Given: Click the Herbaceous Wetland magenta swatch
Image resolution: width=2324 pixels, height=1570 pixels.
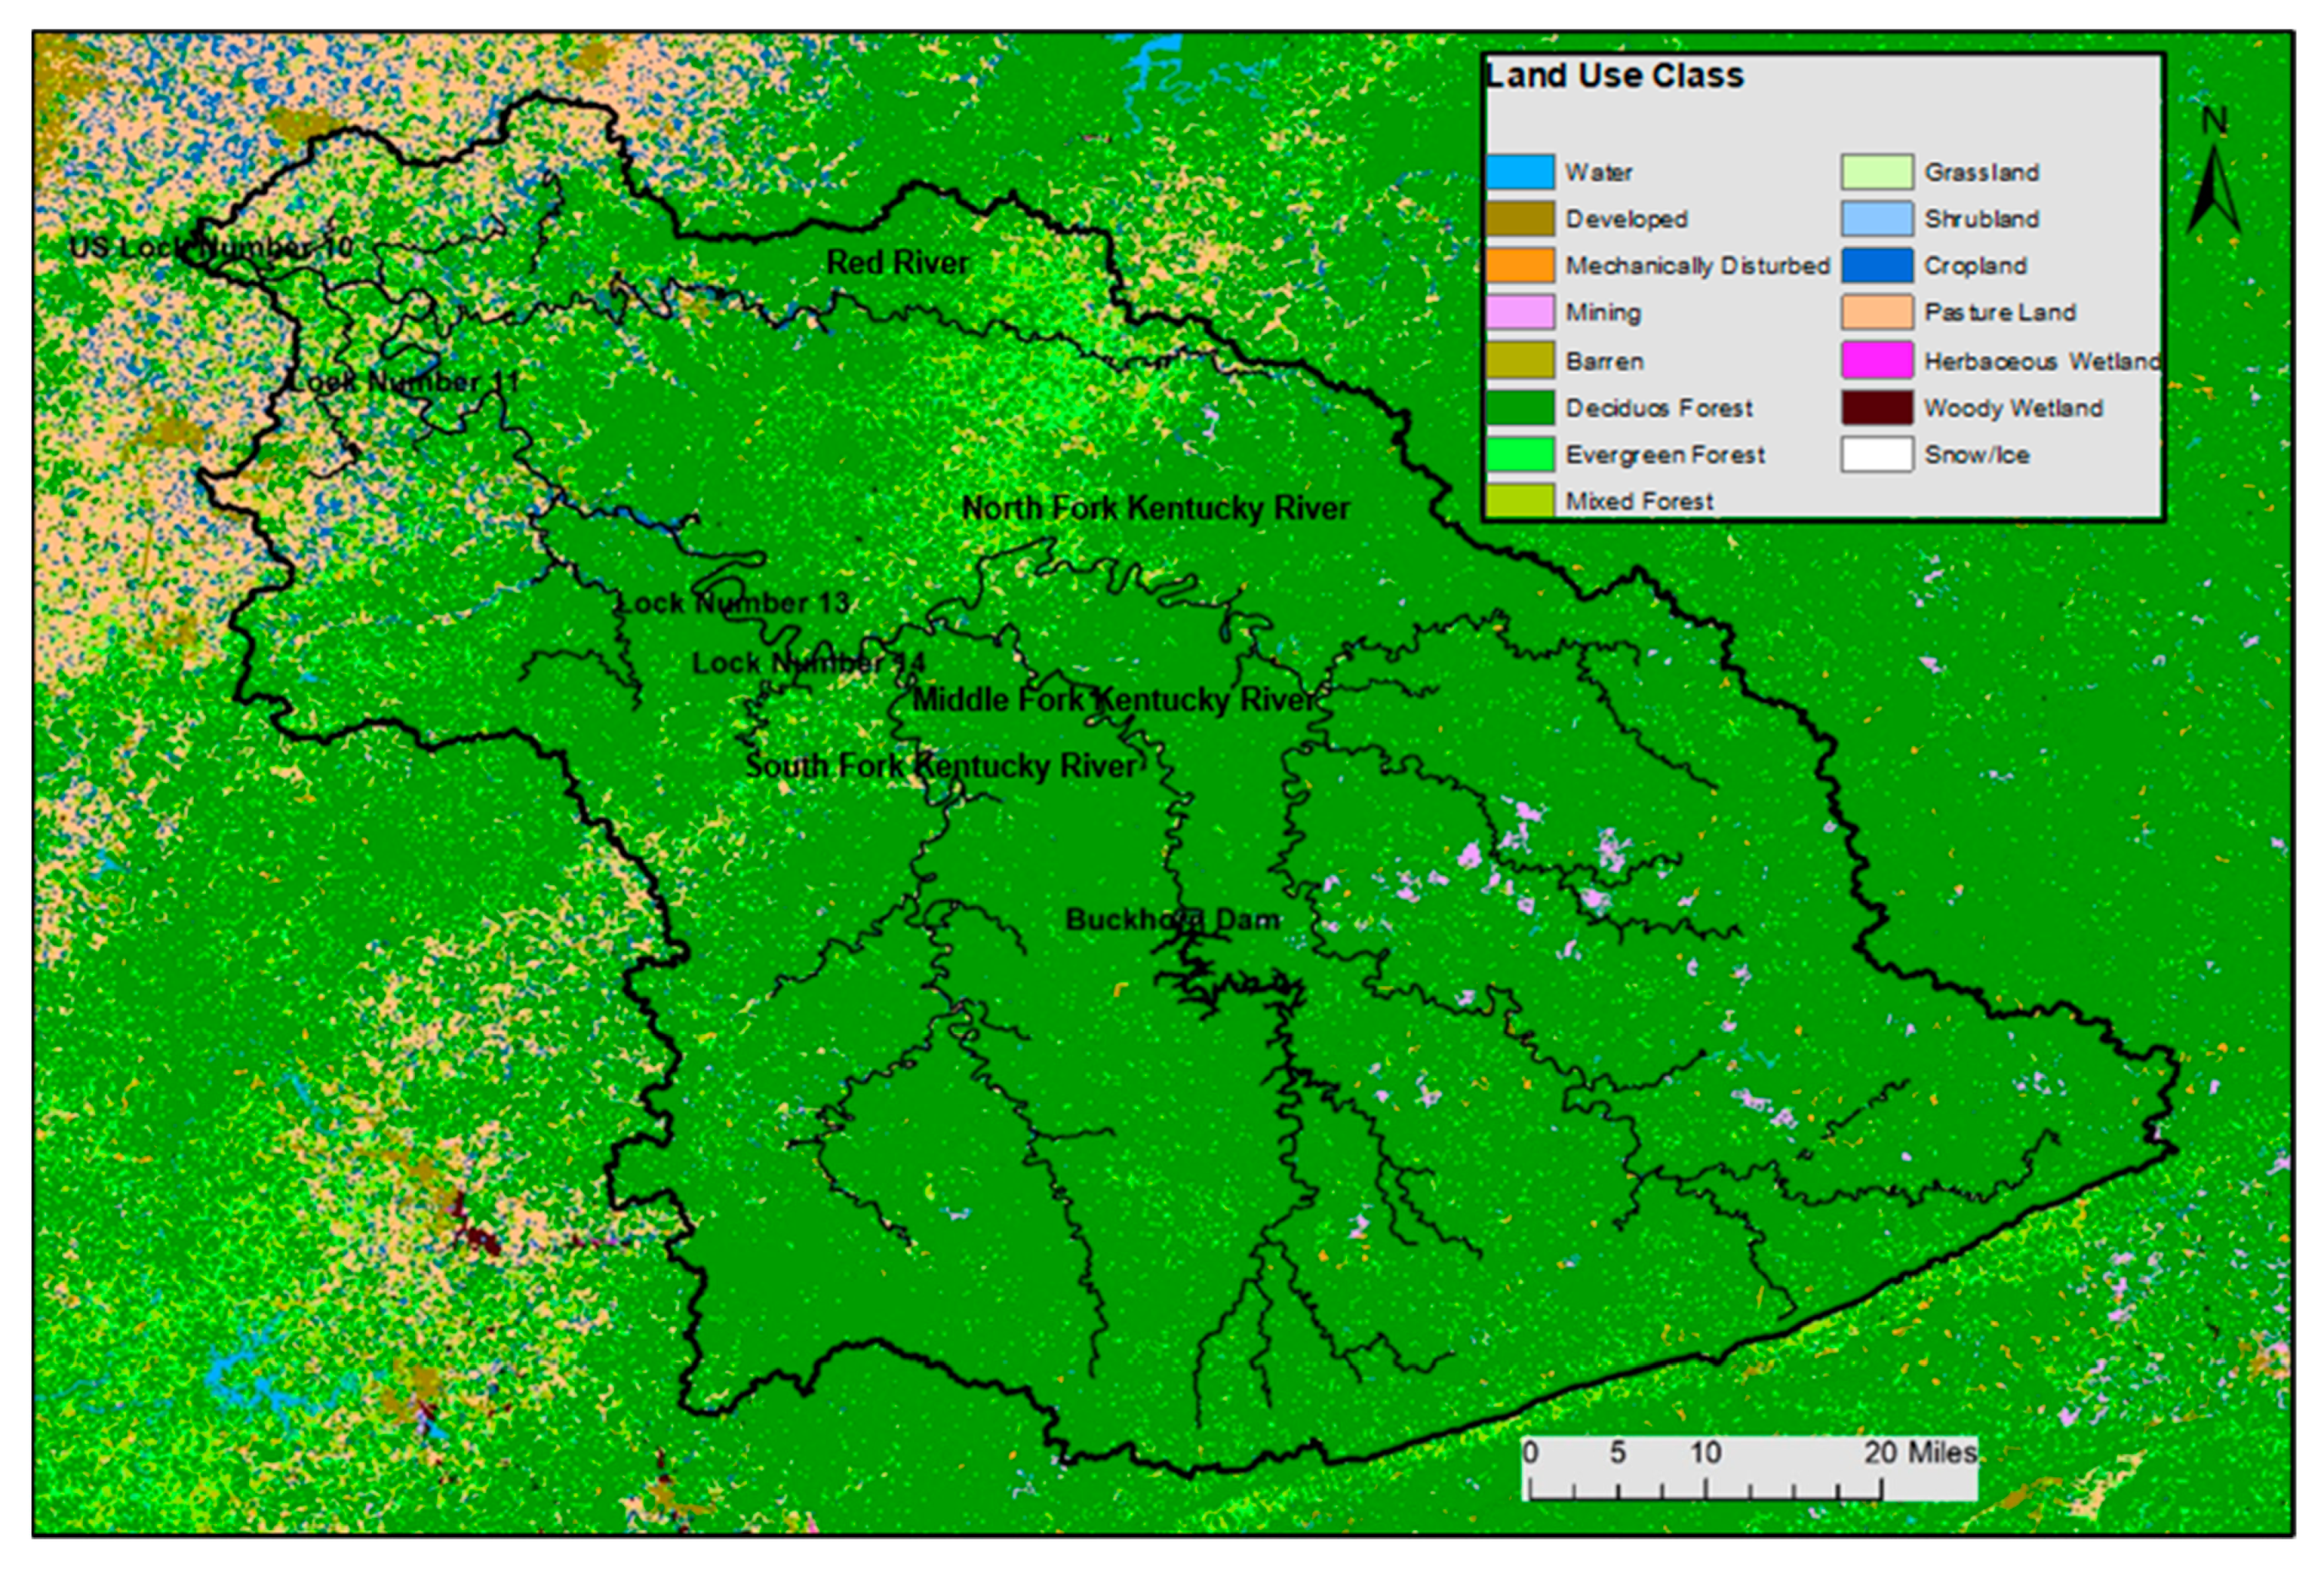Looking at the screenshot, I should 1877,361.
